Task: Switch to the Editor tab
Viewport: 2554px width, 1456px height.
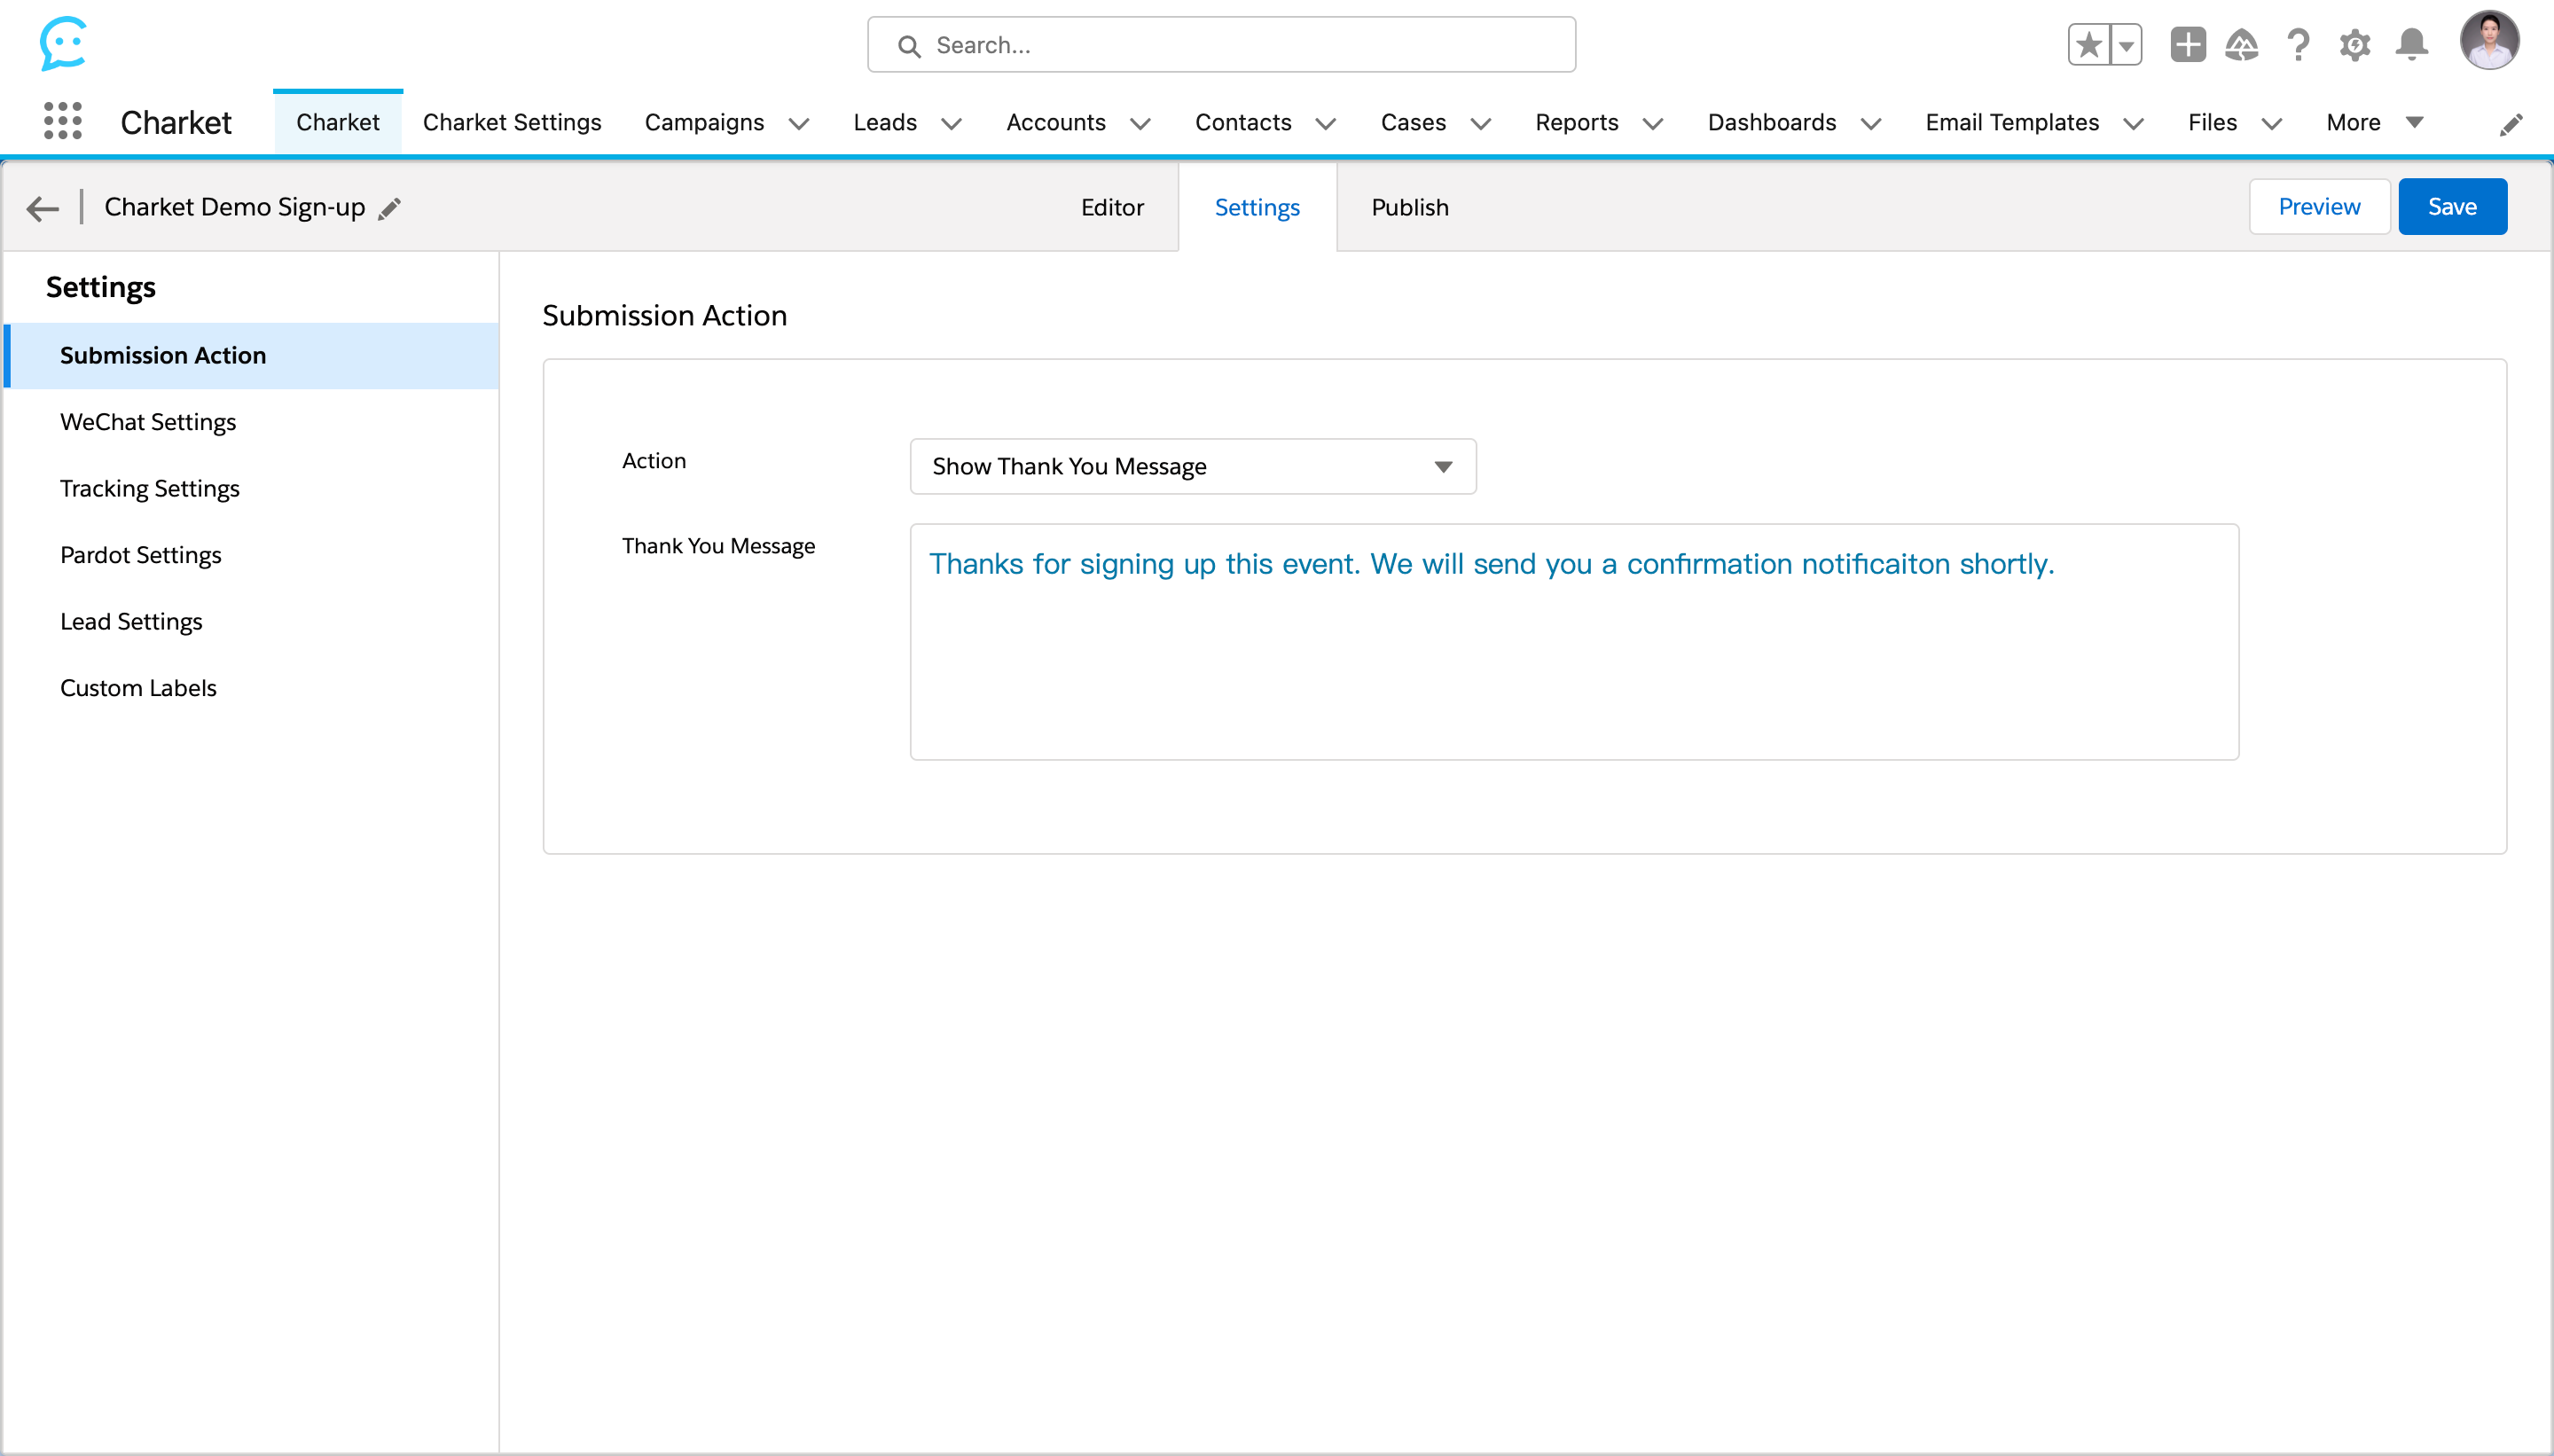Action: (1112, 207)
